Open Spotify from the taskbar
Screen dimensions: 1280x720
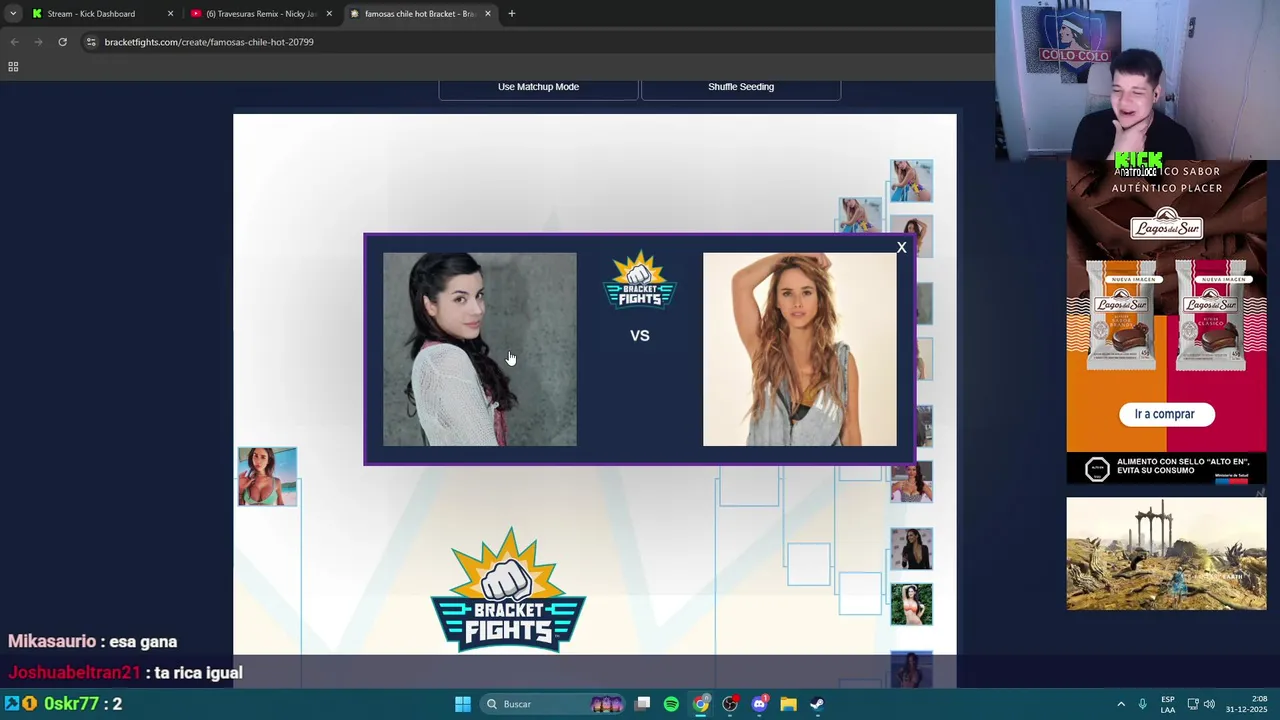click(671, 704)
